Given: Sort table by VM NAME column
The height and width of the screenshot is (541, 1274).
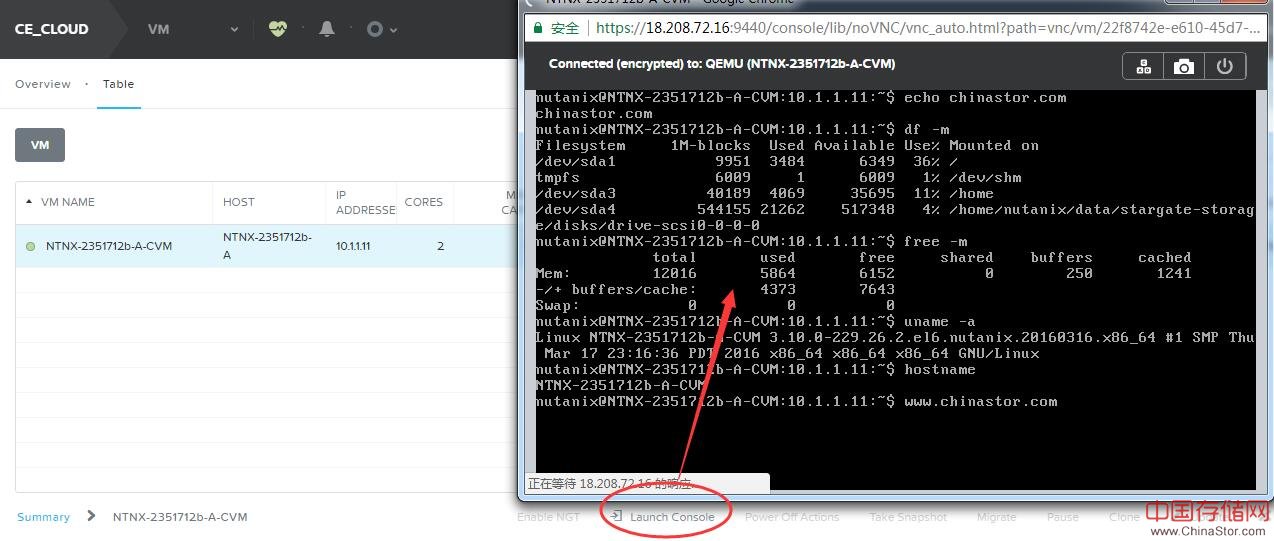Looking at the screenshot, I should tap(68, 202).
